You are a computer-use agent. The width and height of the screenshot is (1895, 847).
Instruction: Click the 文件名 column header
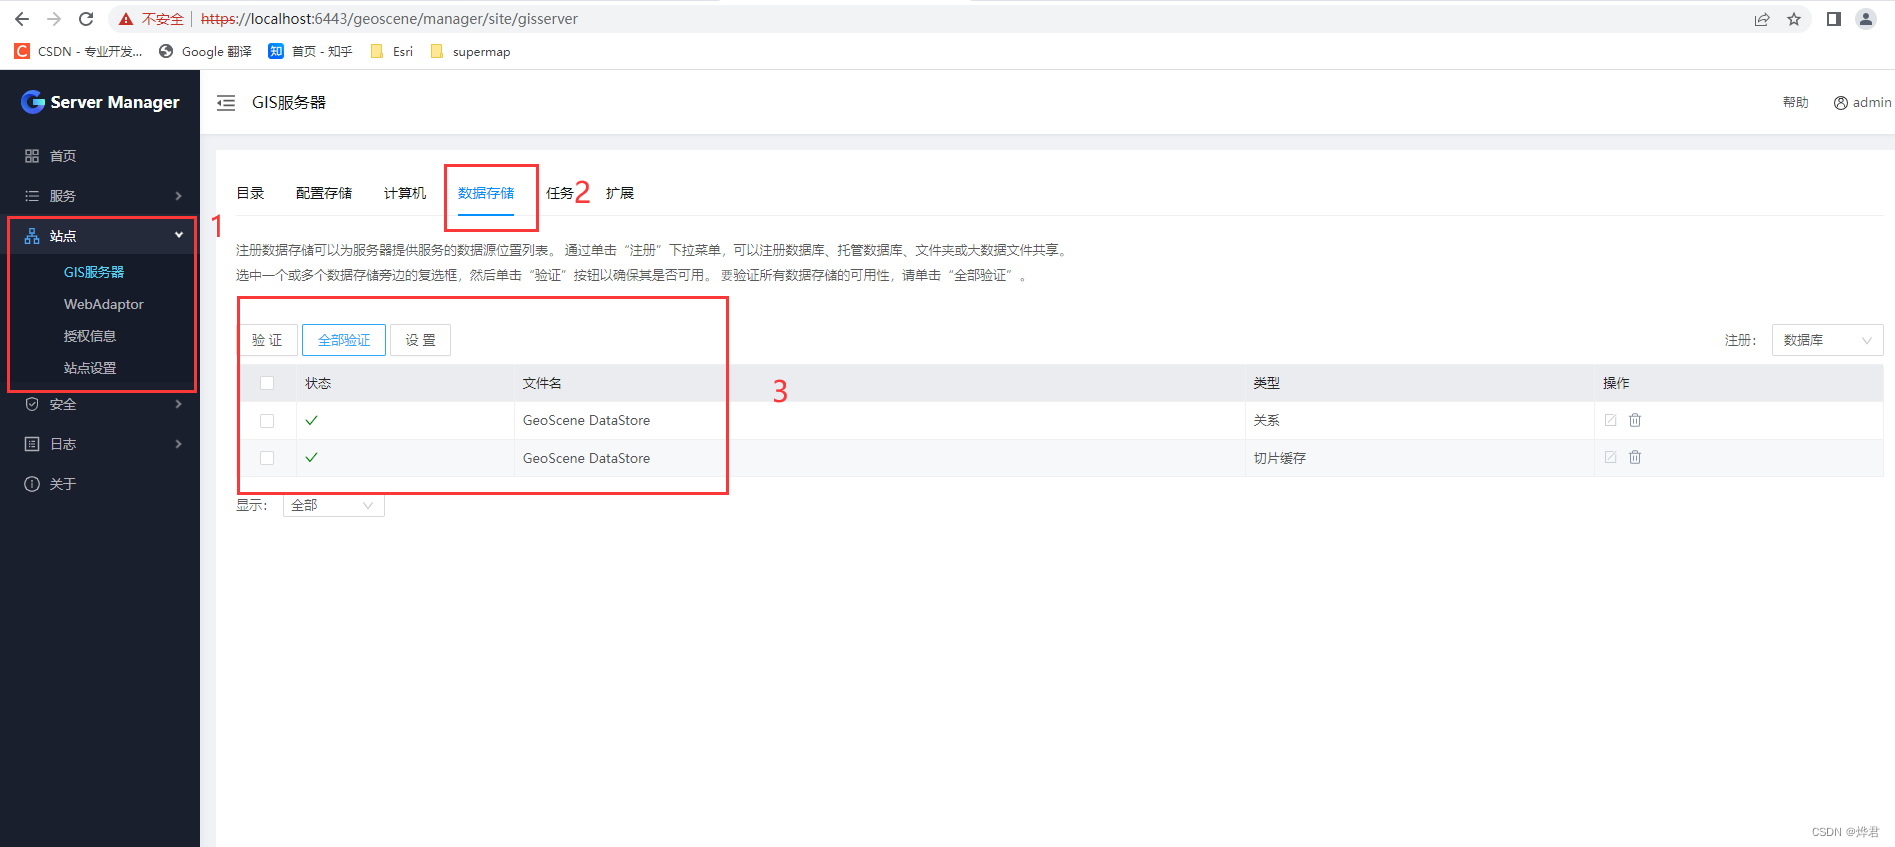click(x=542, y=383)
